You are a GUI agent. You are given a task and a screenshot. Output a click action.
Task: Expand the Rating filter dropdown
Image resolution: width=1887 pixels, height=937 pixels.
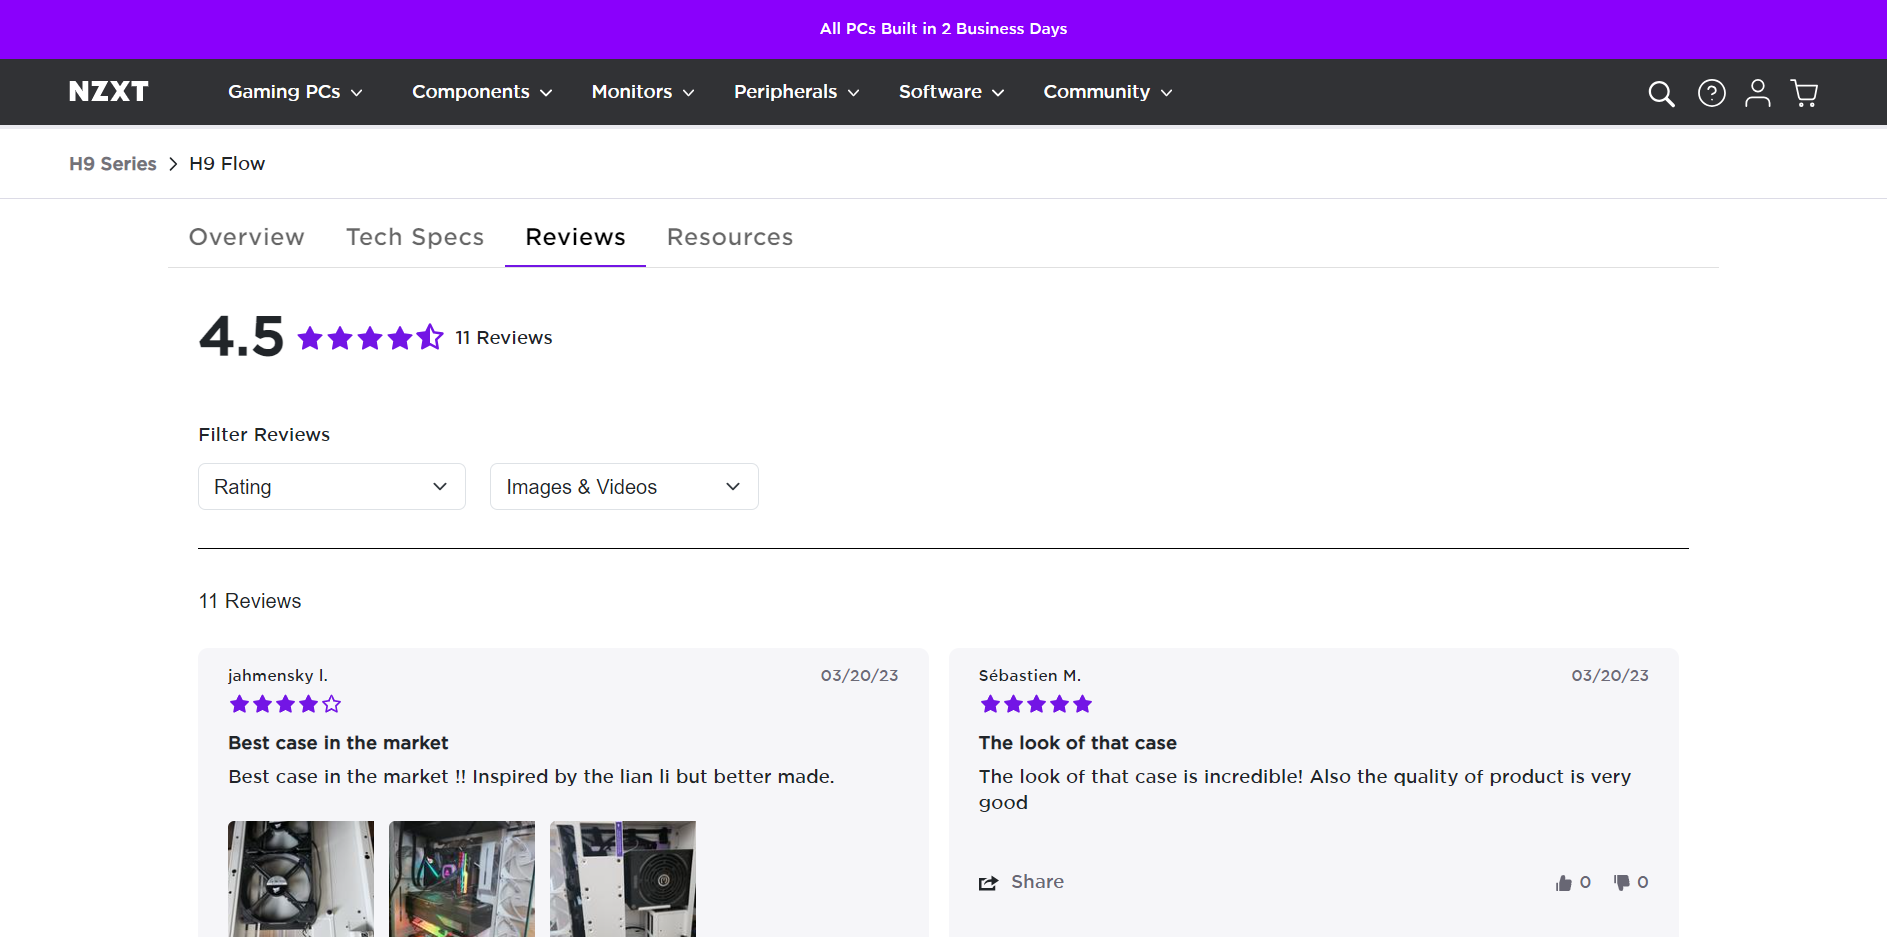[331, 487]
